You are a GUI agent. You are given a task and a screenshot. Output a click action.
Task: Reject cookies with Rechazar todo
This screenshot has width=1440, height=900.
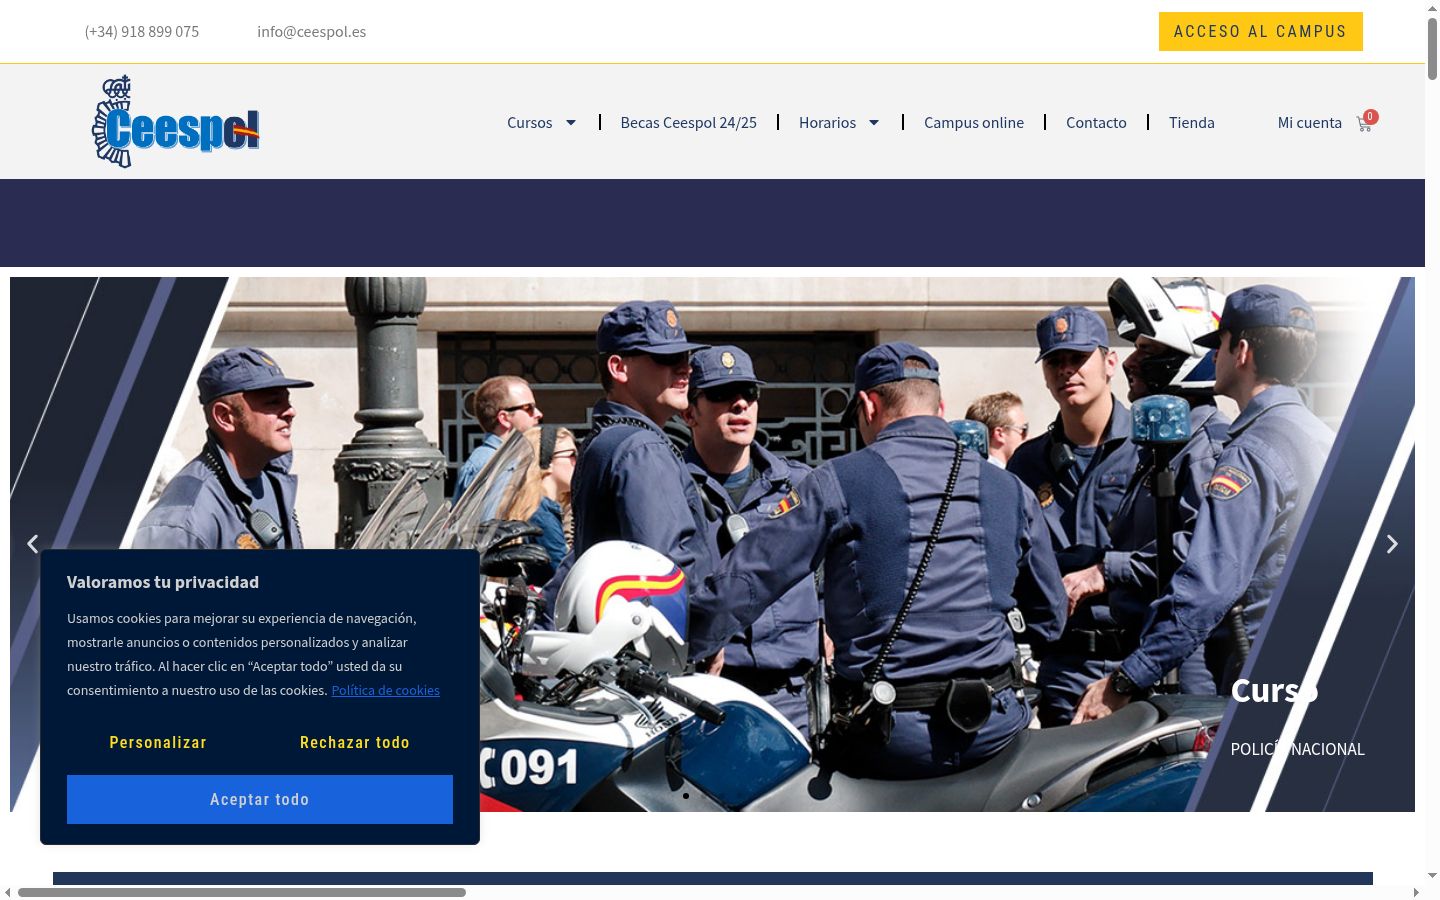tap(355, 742)
